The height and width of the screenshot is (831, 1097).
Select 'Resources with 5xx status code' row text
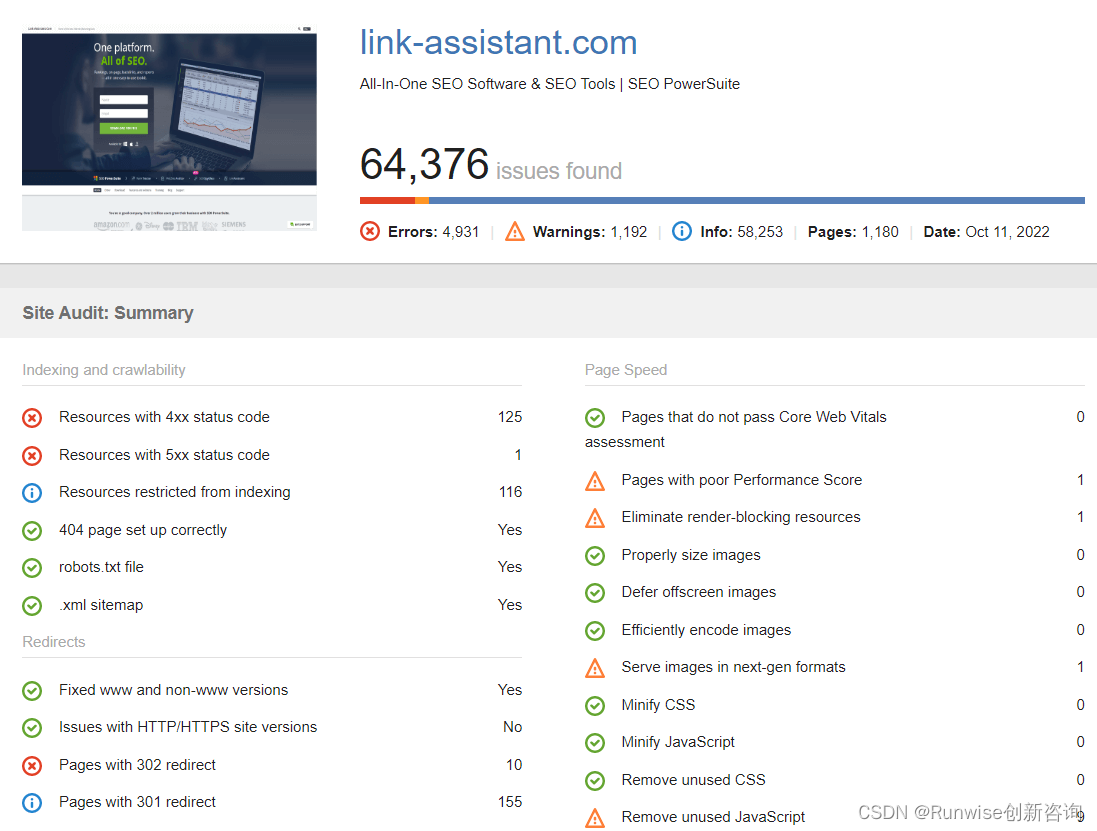tap(164, 455)
